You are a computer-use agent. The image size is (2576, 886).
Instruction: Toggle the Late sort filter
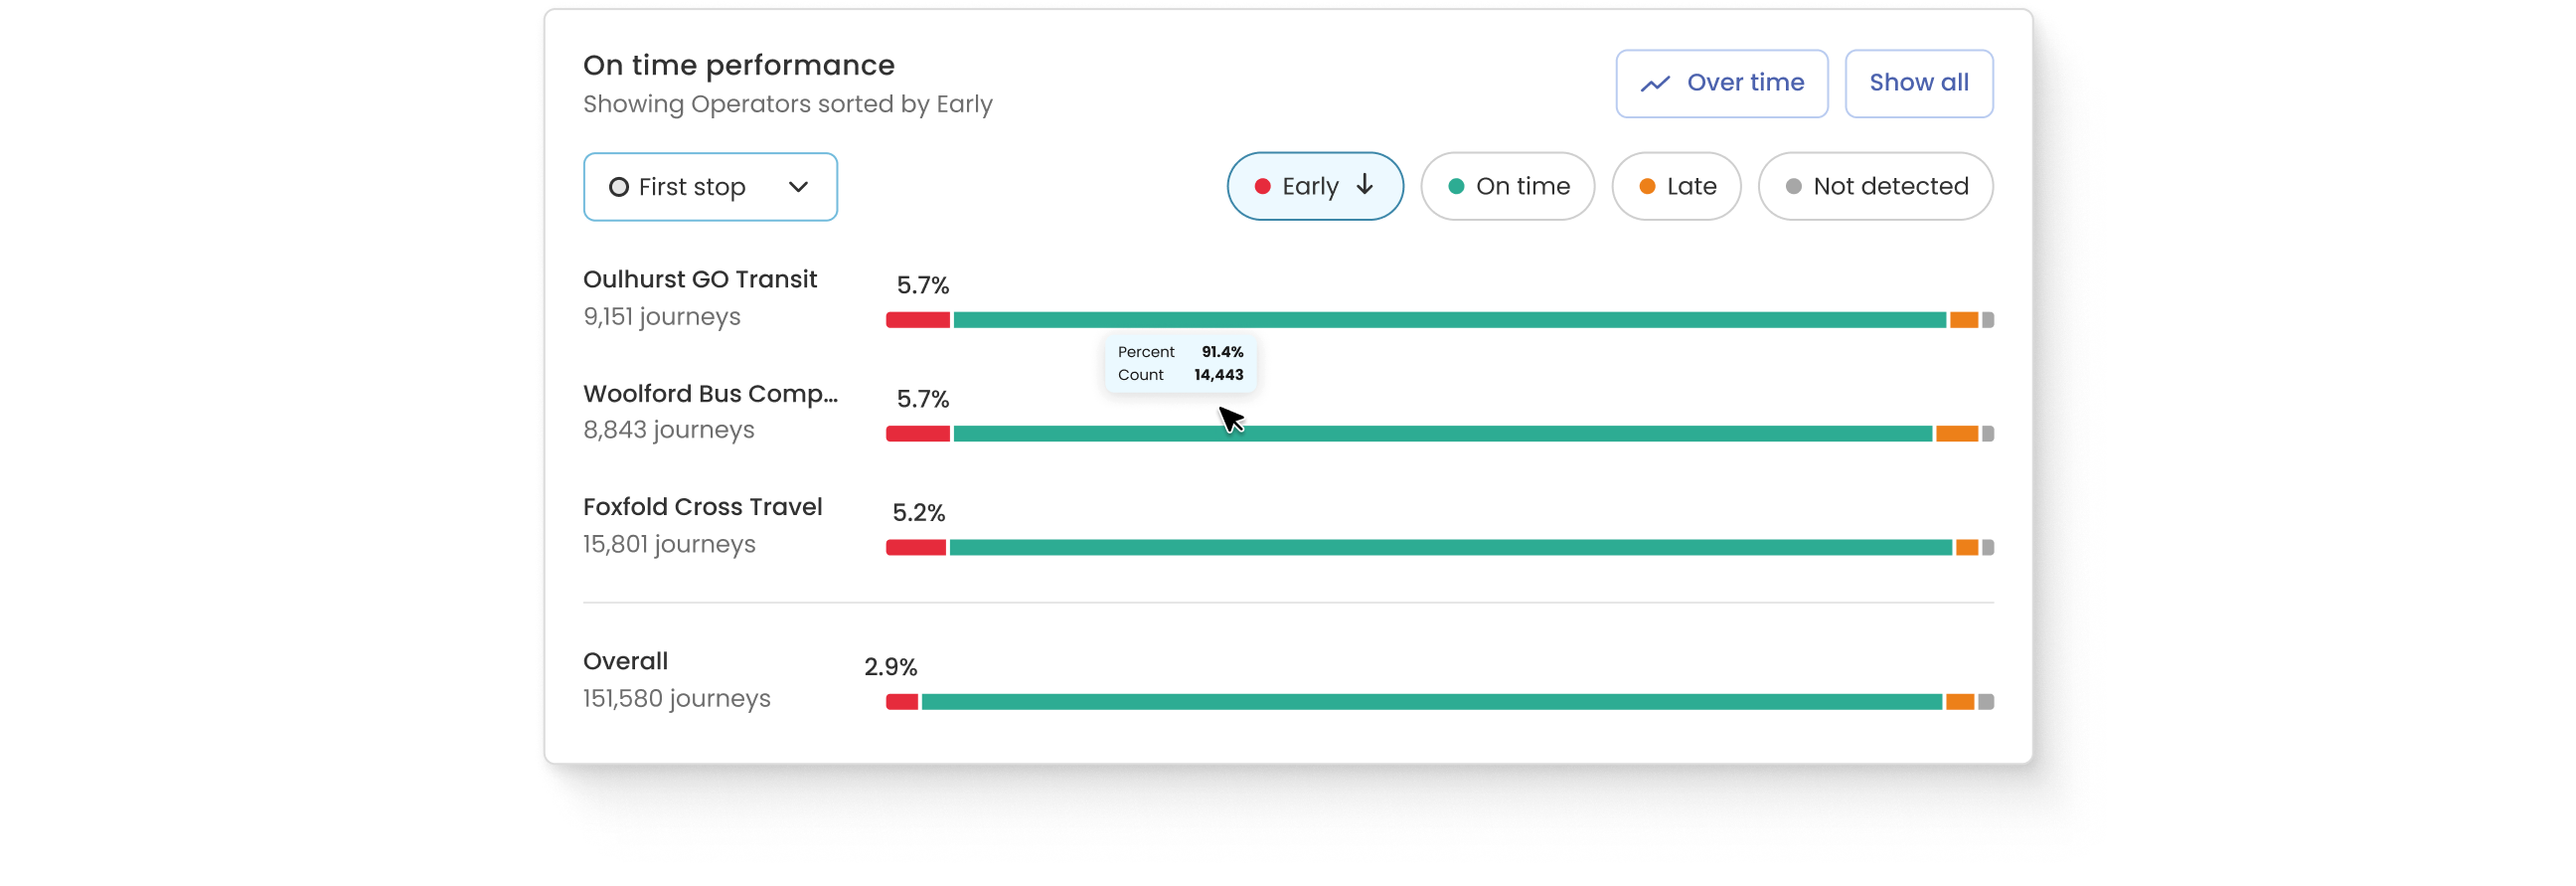pyautogui.click(x=1676, y=186)
